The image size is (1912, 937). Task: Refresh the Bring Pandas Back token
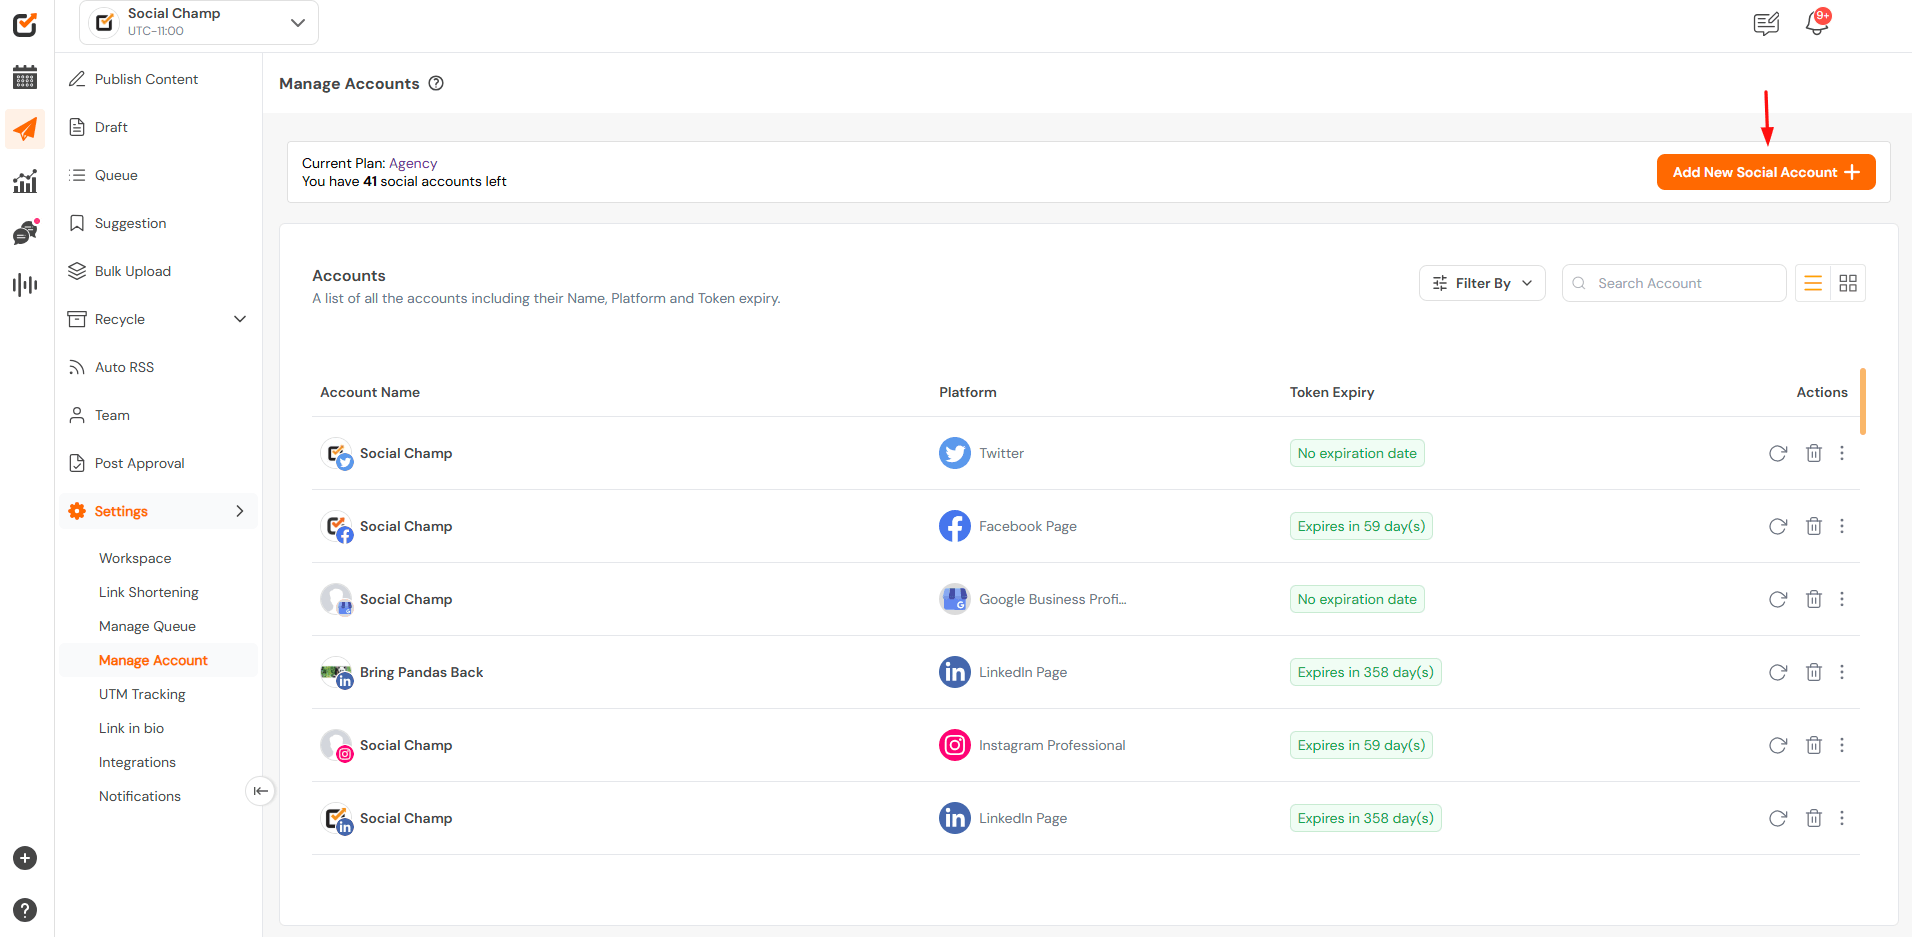click(x=1778, y=672)
